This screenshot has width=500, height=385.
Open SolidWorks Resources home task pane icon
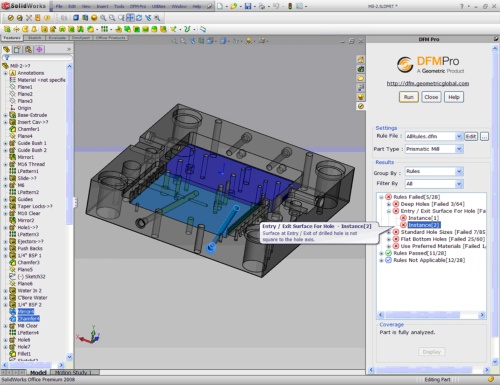[361, 60]
